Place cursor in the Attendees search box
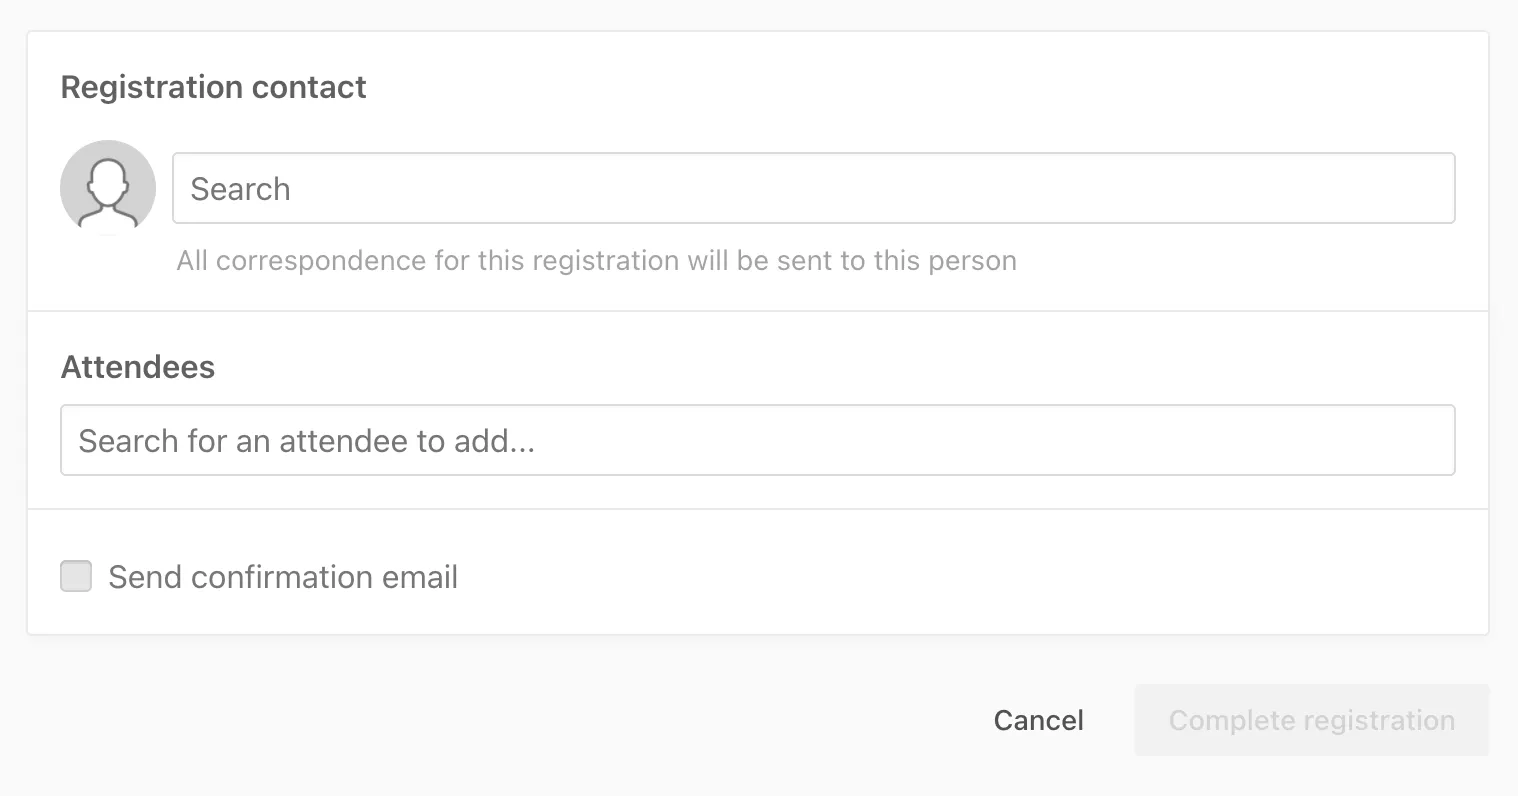1518x796 pixels. coord(757,440)
